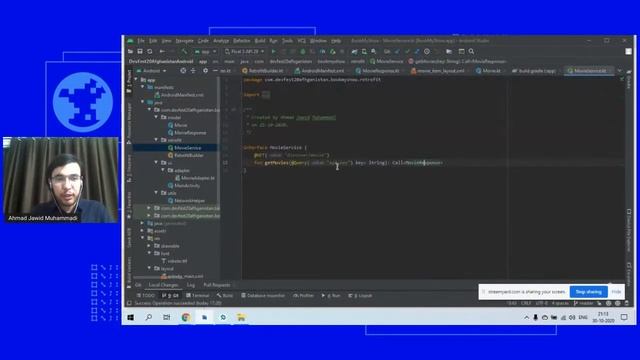The image size is (640, 360).
Task: Switch to the build.gradle (:app) tab
Action: tap(534, 71)
